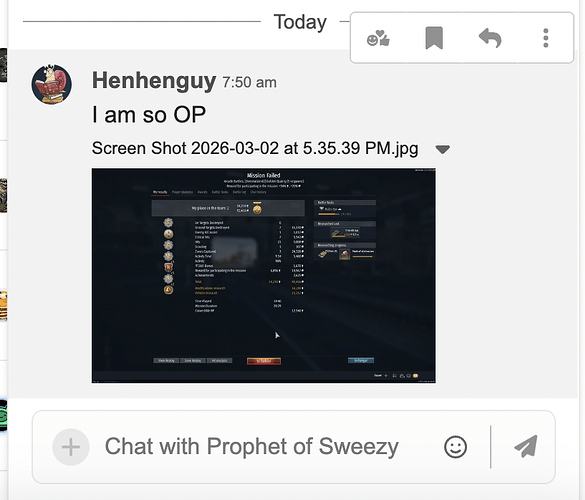The height and width of the screenshot is (500, 585).
Task: Open the three-dot more options menu
Action: [x=546, y=38]
